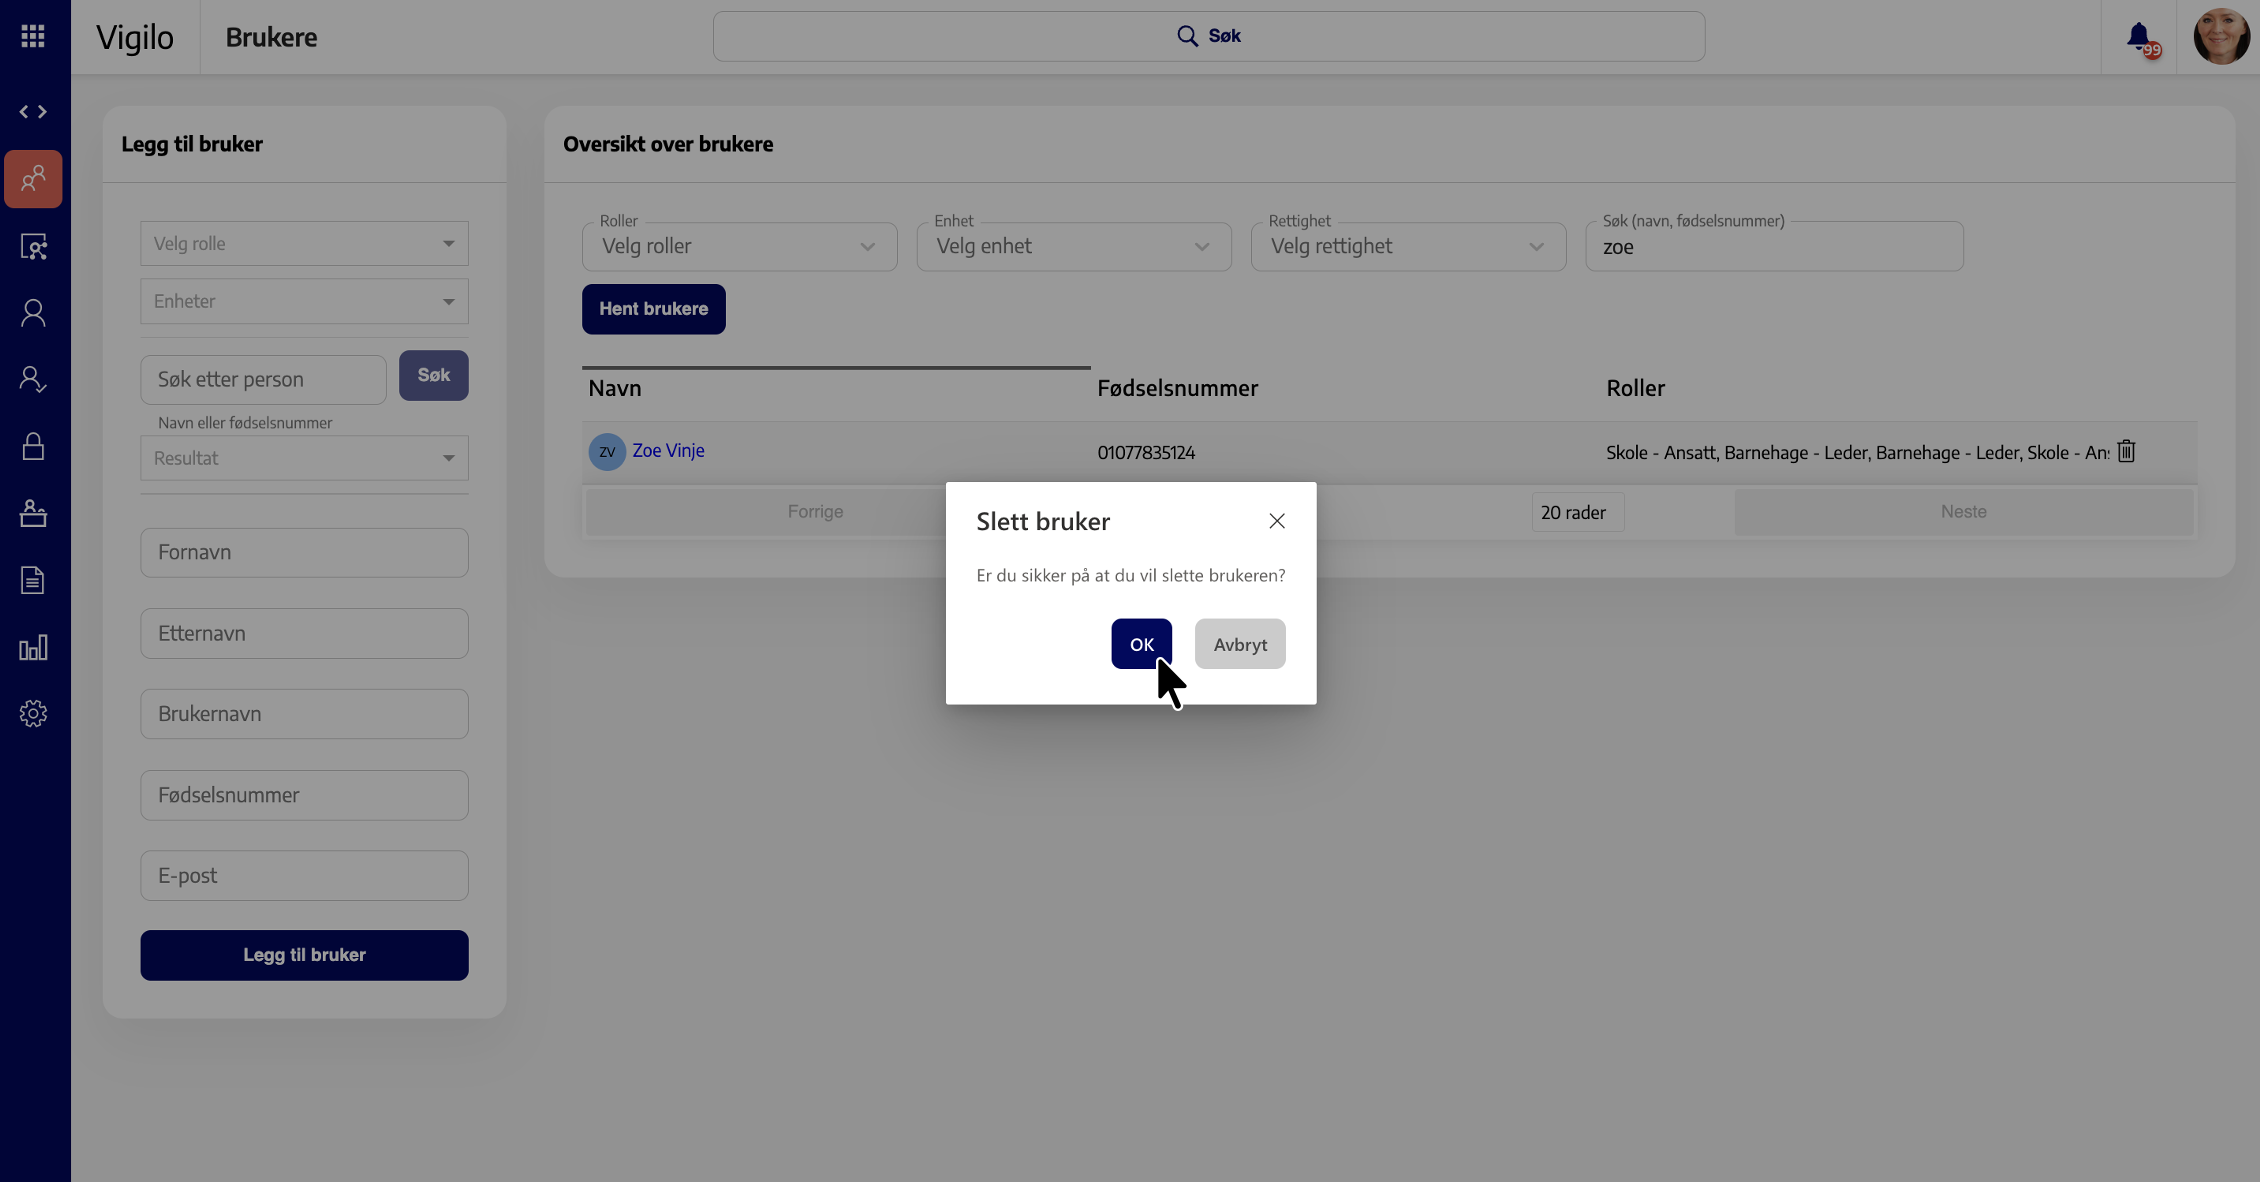
Task: Focus the Søk etter person field
Action: point(263,380)
